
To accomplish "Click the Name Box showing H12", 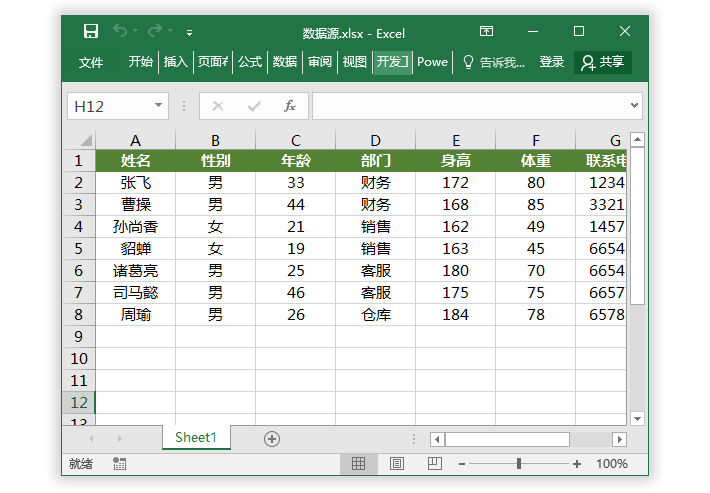I will click(111, 106).
